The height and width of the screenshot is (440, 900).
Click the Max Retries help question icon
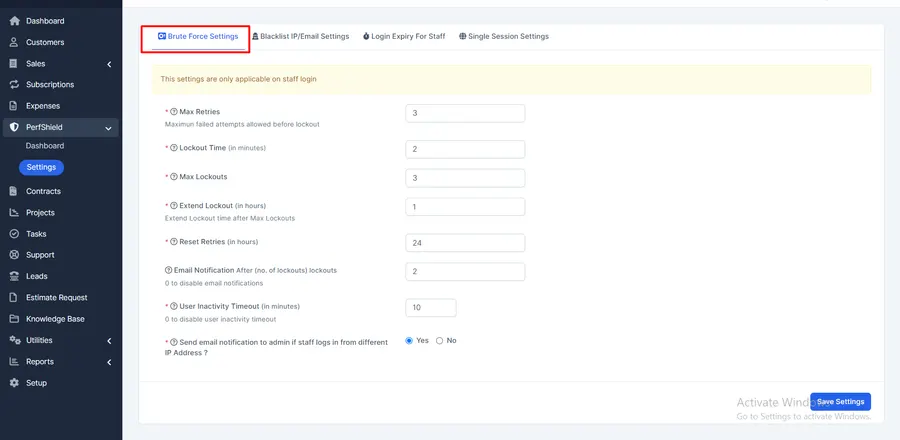click(x=174, y=112)
